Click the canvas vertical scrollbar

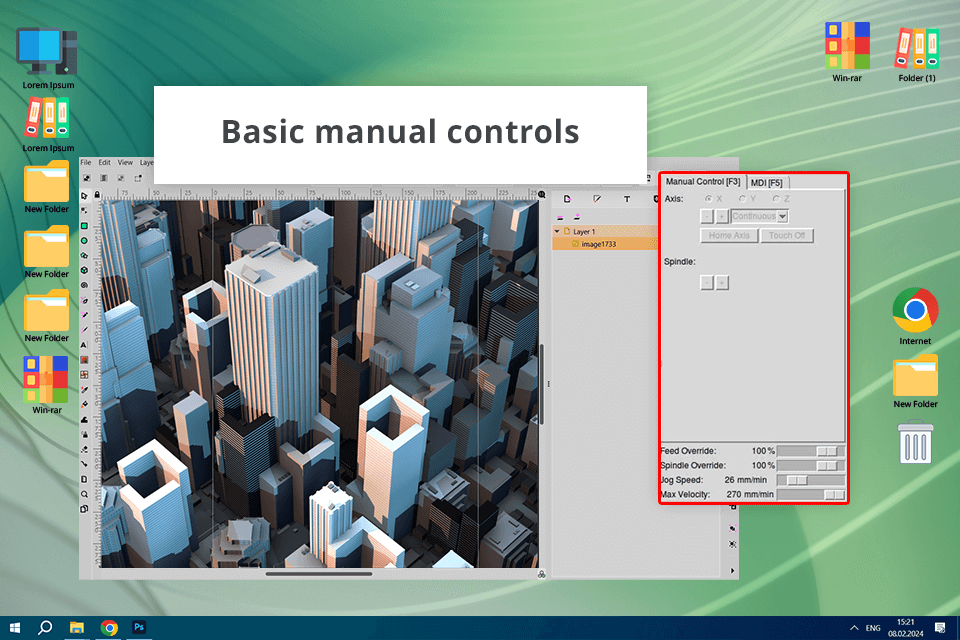[x=542, y=384]
